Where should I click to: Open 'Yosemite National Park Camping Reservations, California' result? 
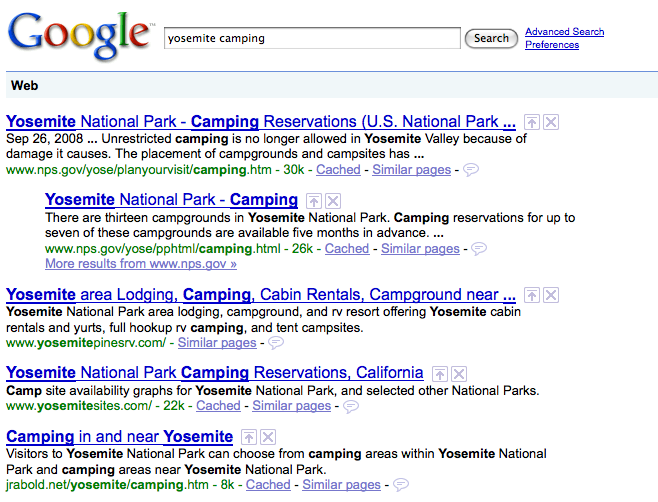214,373
